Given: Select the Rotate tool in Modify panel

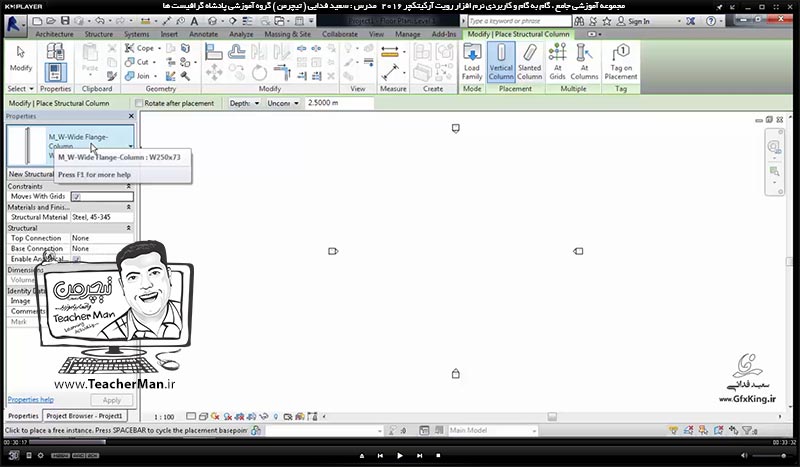Looking at the screenshot, I should point(259,72).
